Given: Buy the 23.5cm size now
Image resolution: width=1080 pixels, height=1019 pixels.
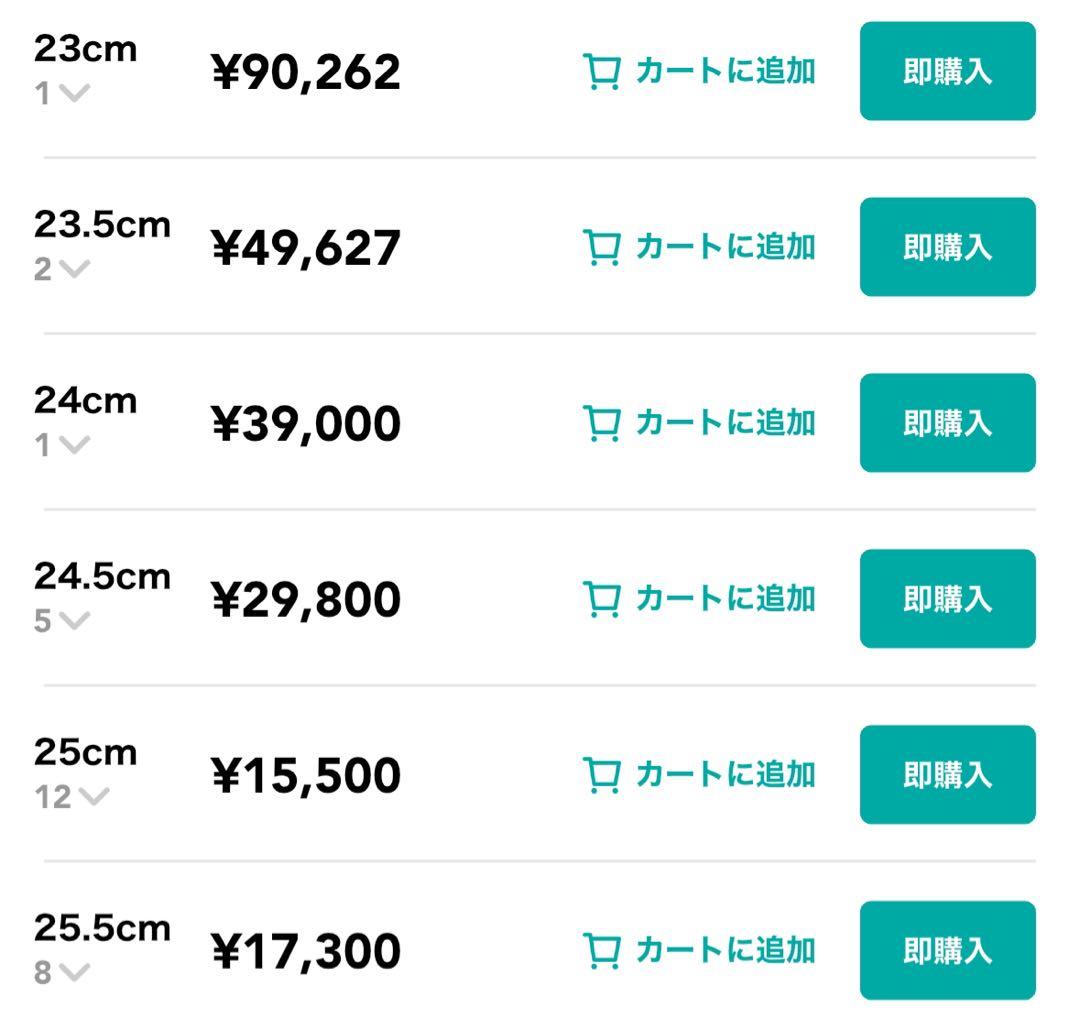Looking at the screenshot, I should [947, 247].
